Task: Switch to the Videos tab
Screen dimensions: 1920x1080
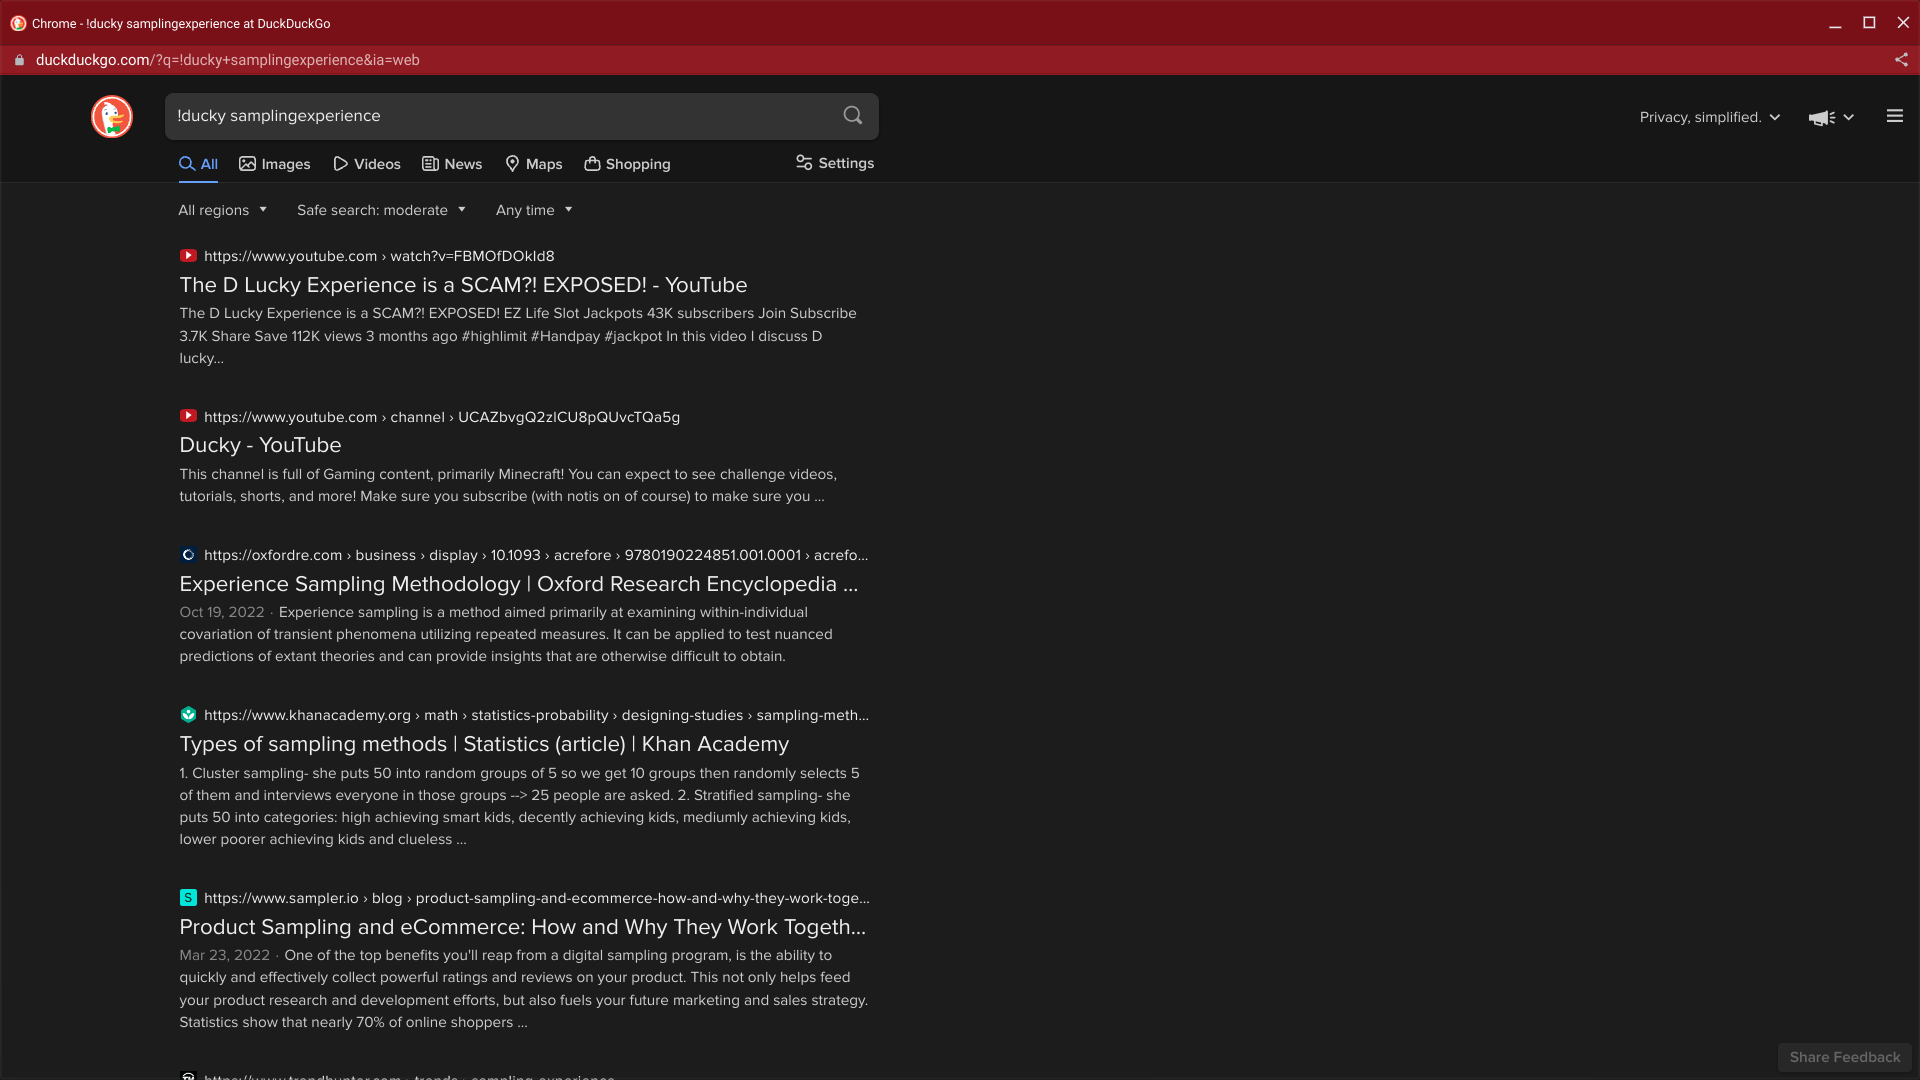Action: click(x=367, y=164)
